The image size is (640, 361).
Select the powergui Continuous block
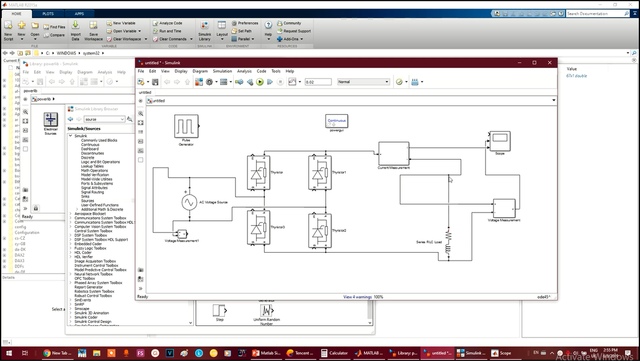[x=337, y=121]
